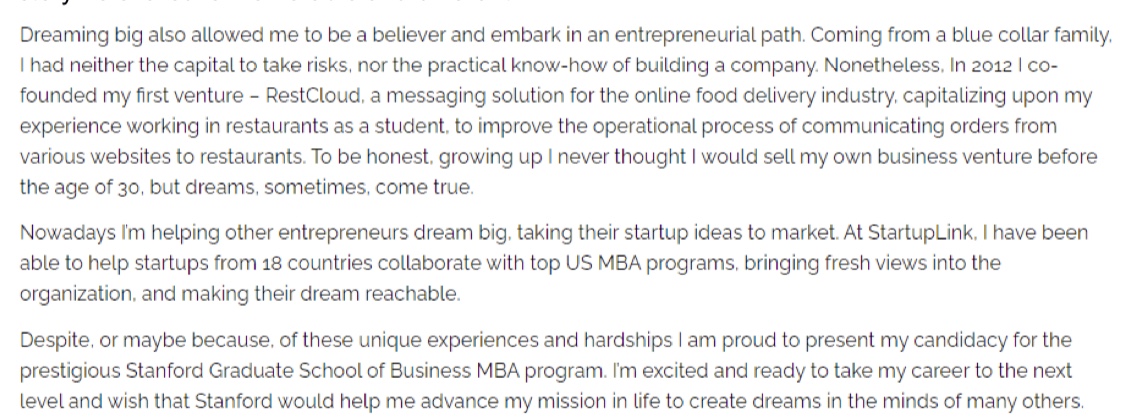Click the text "Stanford Graduate School of Business"

click(299, 371)
